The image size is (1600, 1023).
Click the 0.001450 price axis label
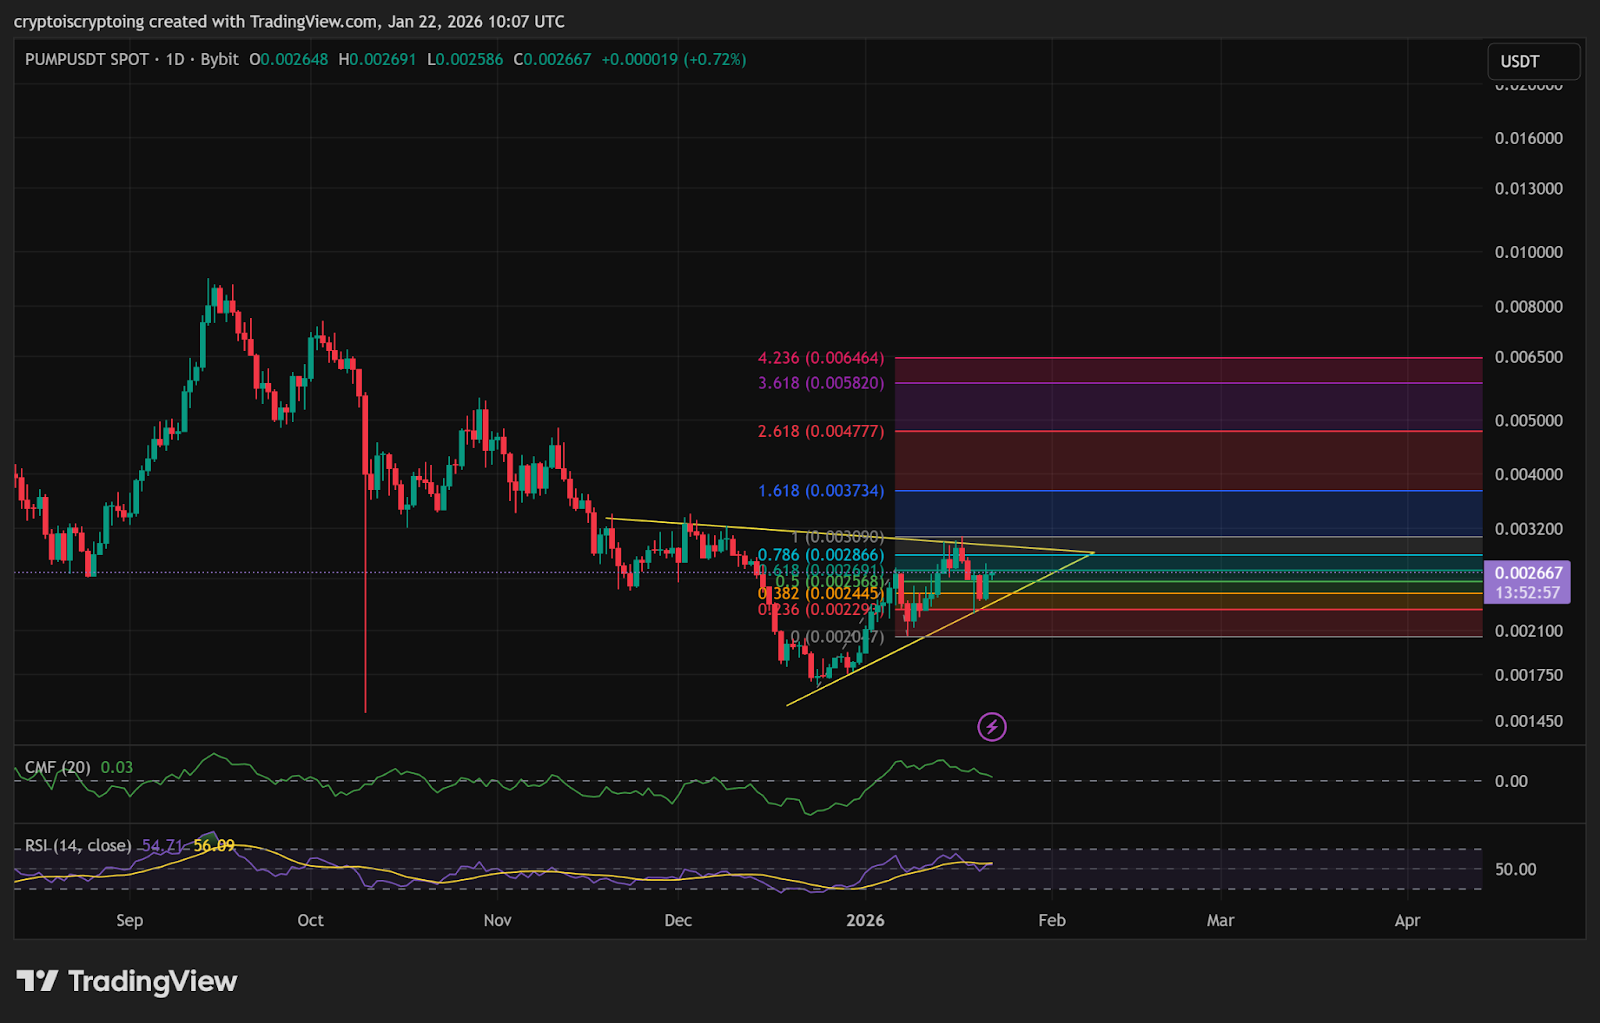tap(1528, 722)
